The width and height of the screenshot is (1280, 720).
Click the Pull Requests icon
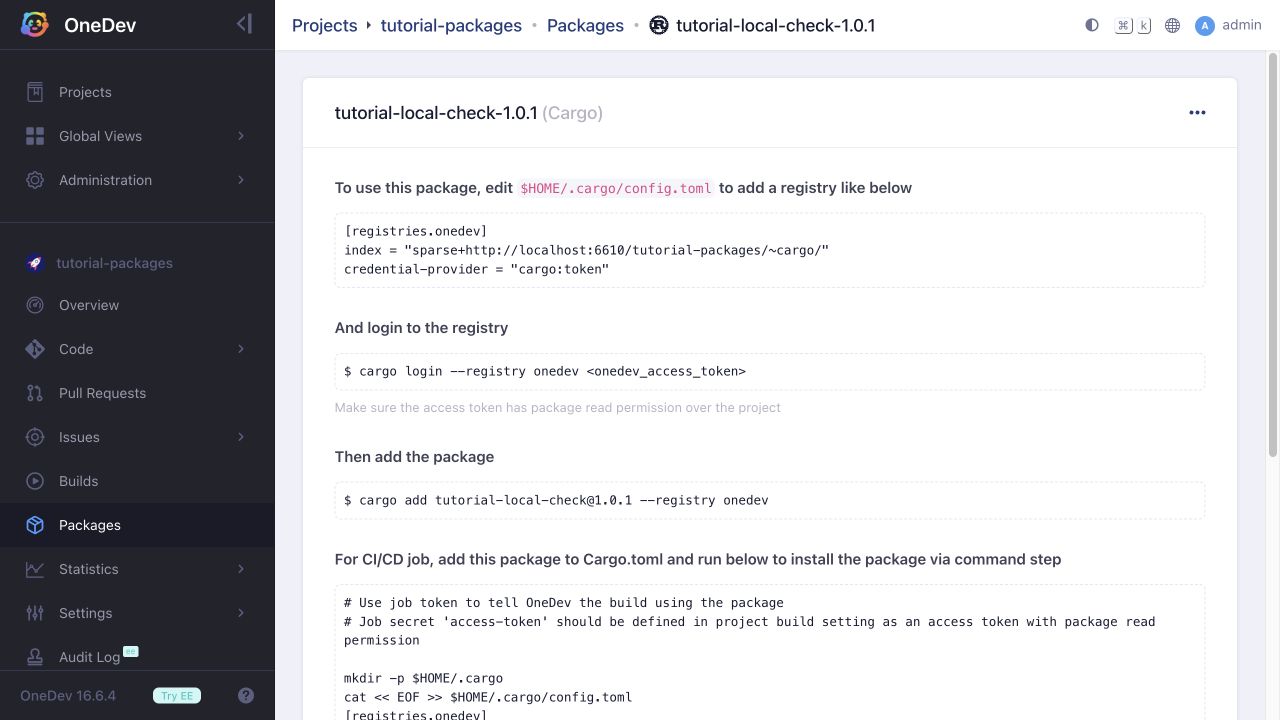click(x=35, y=393)
